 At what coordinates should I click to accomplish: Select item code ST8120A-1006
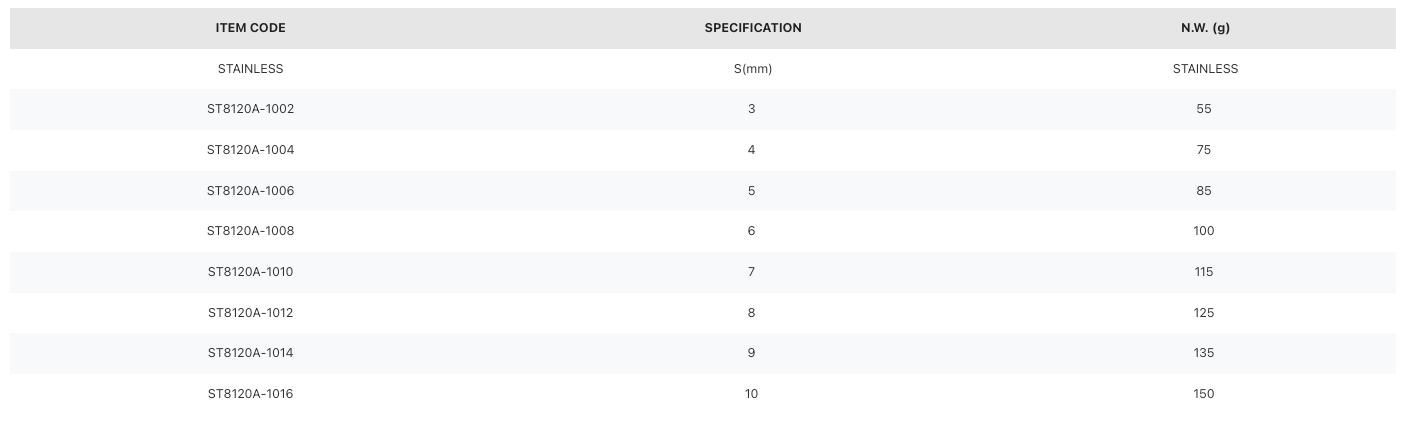coord(250,190)
